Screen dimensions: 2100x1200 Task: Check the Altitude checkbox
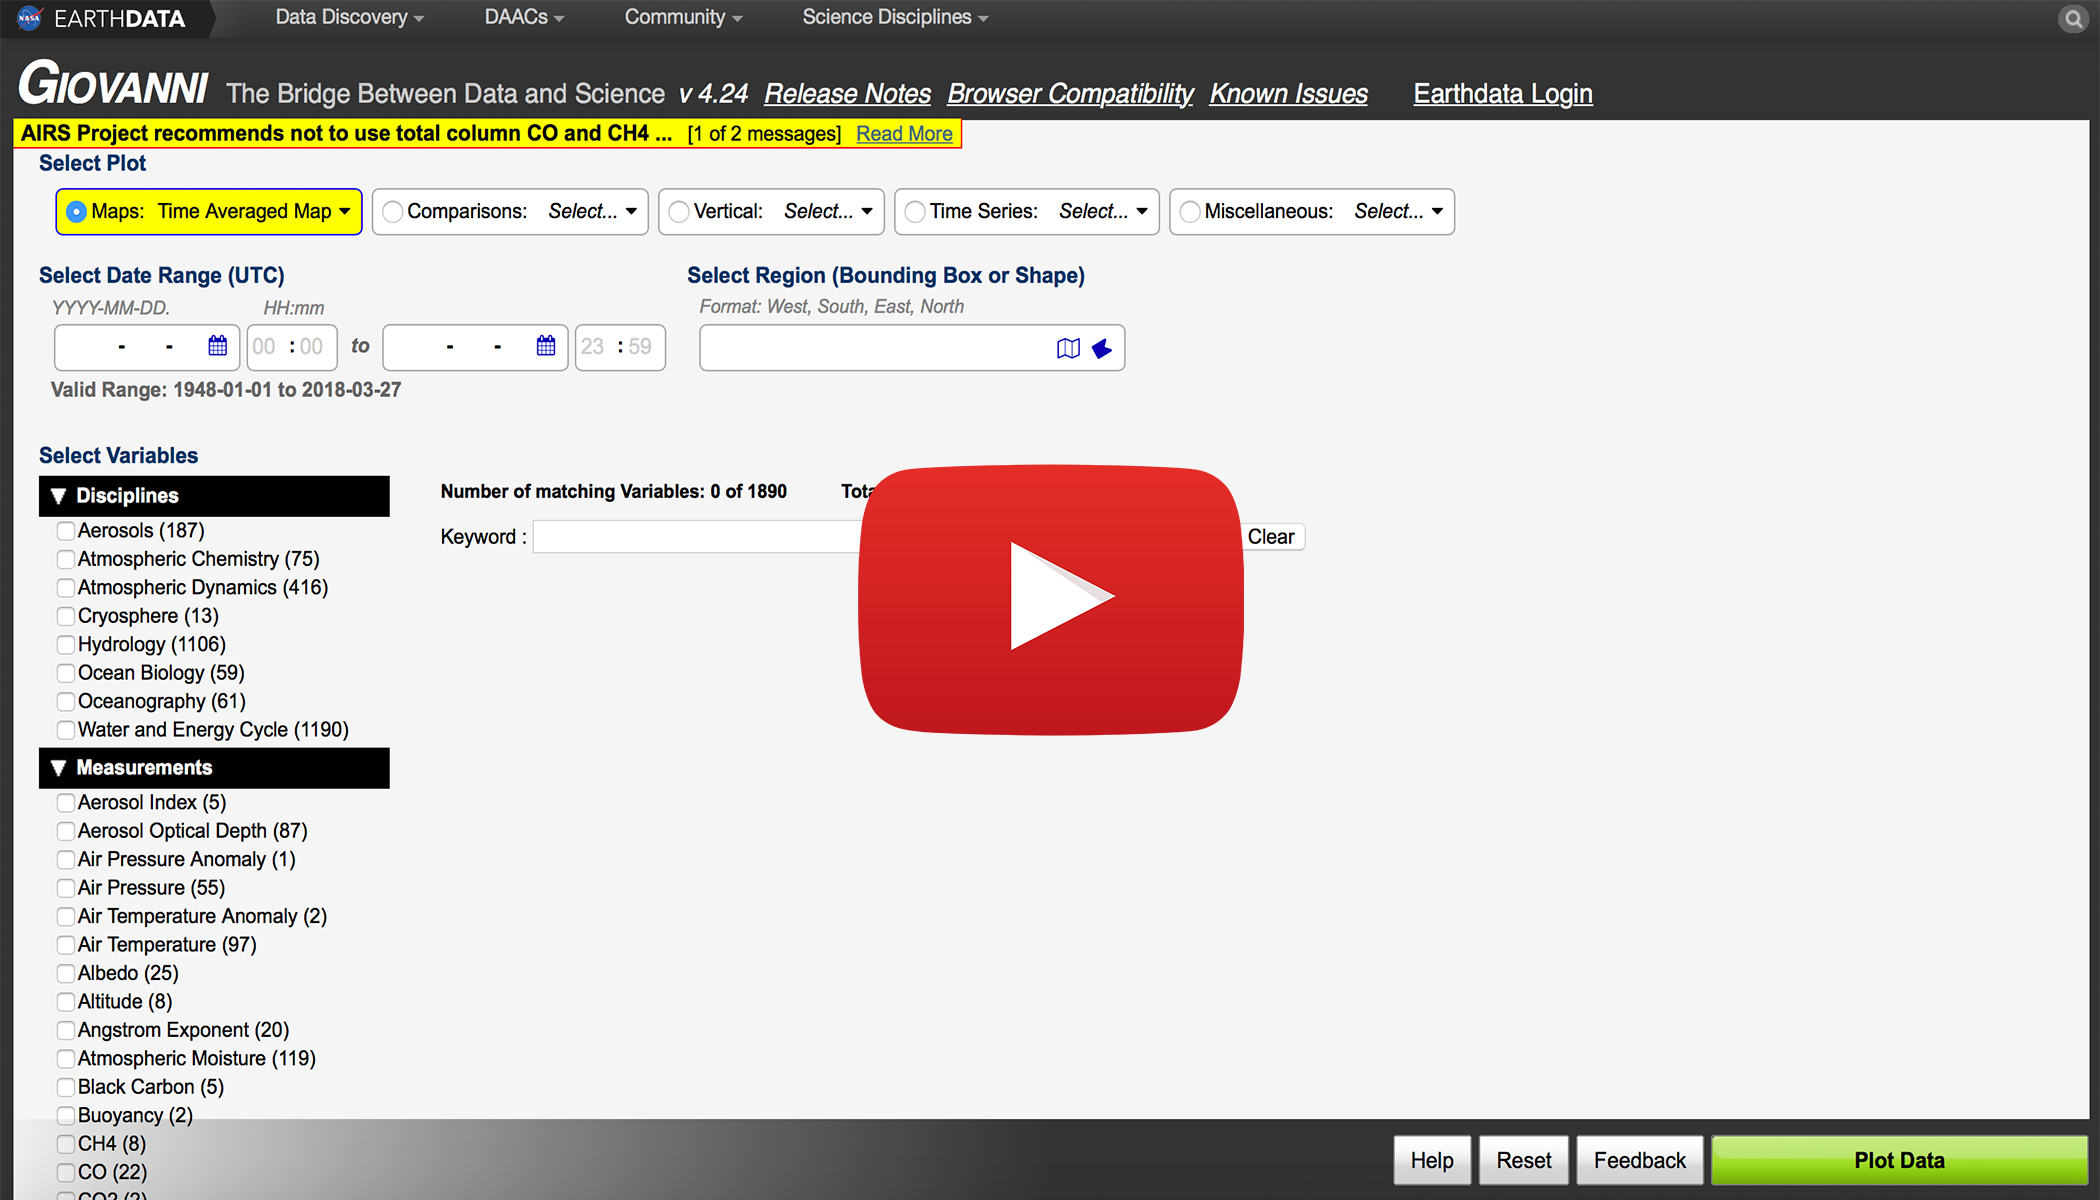[66, 1002]
